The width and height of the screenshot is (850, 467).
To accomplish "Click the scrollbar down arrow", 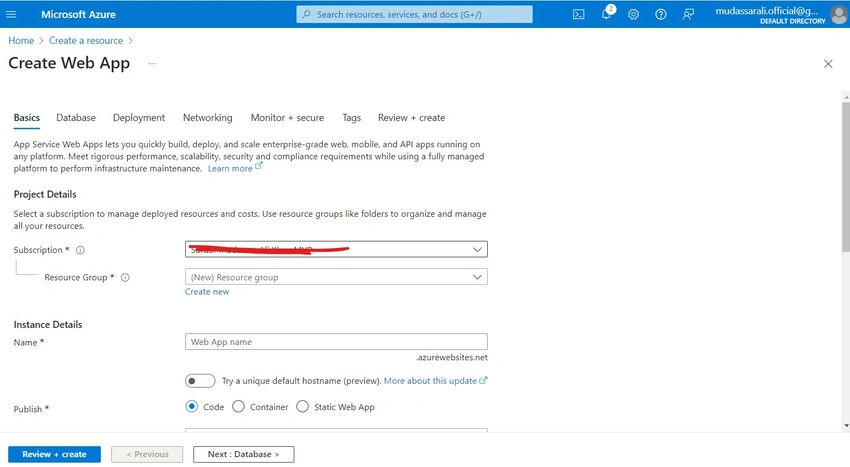I will pos(846,426).
